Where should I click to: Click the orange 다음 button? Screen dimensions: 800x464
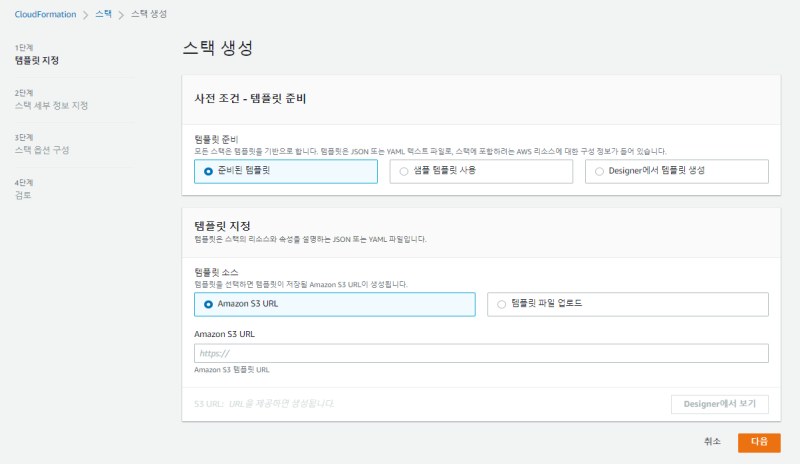(758, 442)
